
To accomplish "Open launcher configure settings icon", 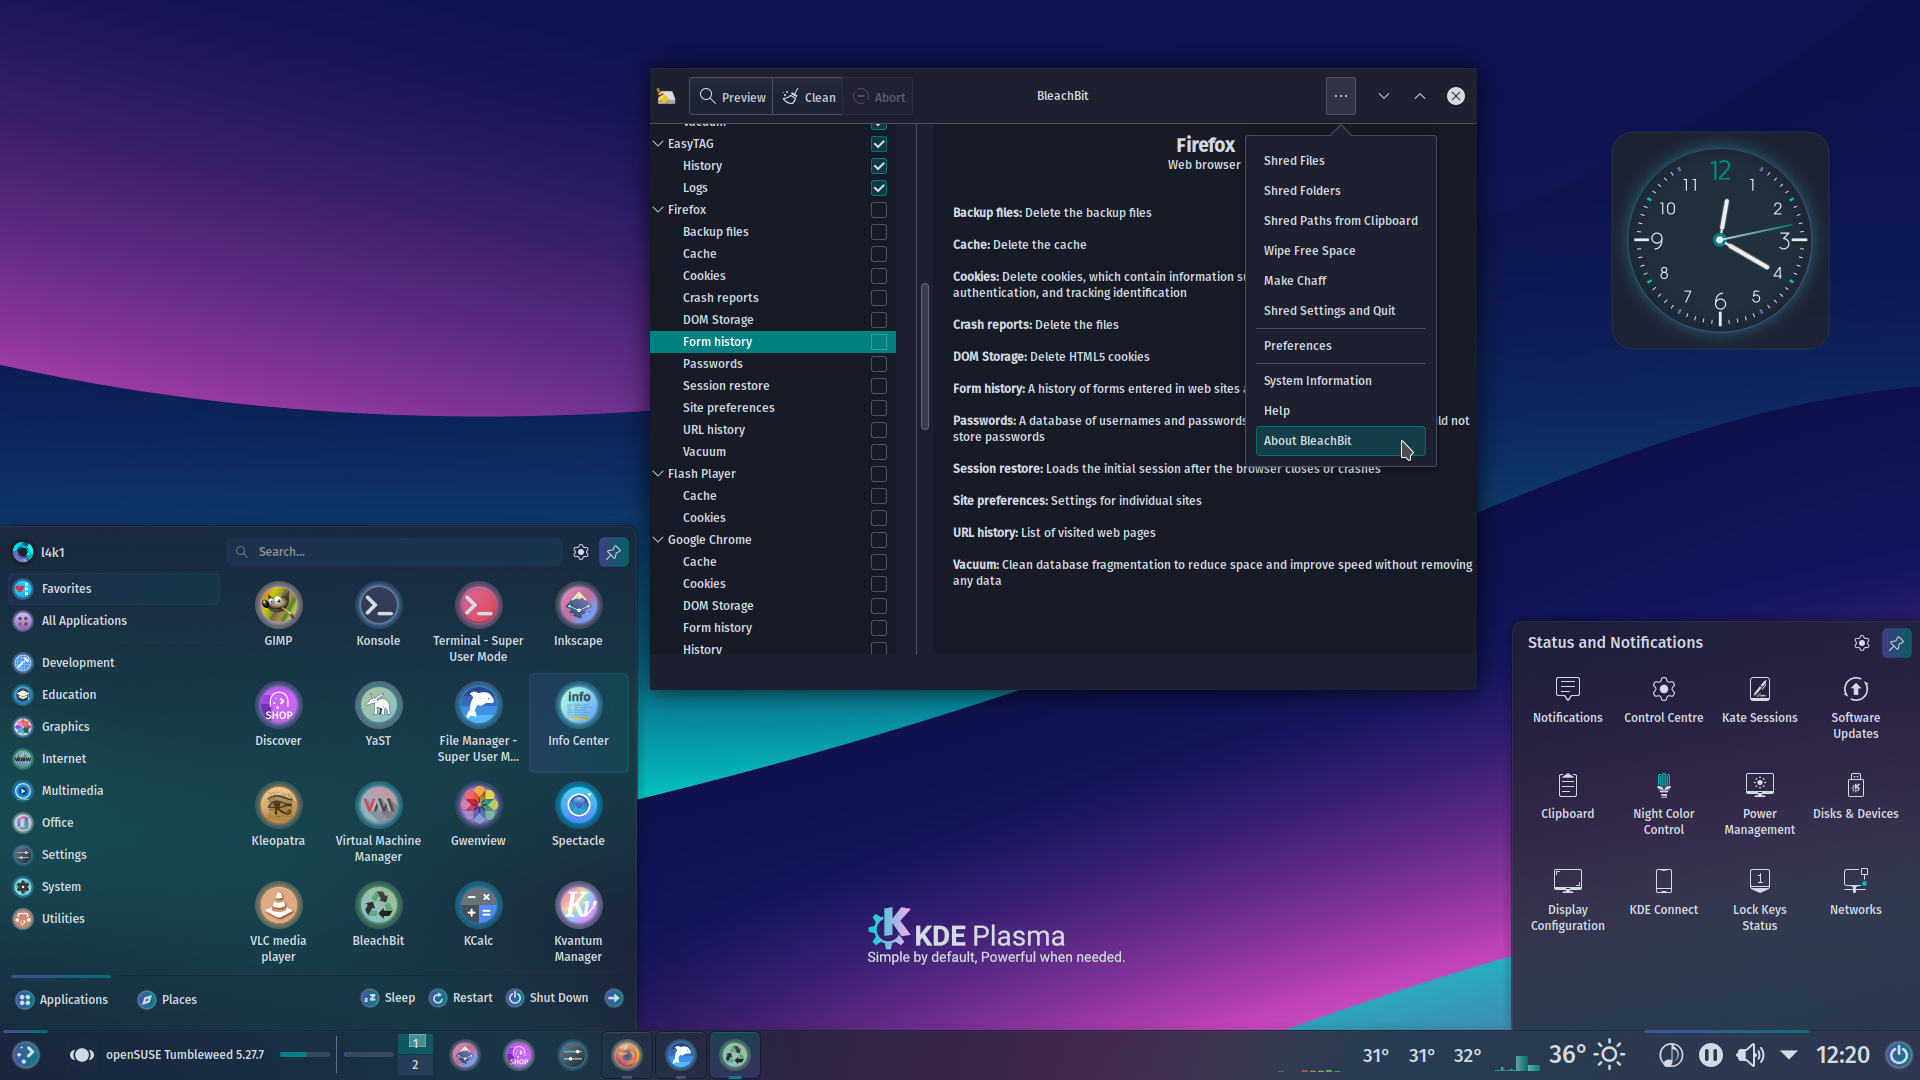I will (x=581, y=552).
